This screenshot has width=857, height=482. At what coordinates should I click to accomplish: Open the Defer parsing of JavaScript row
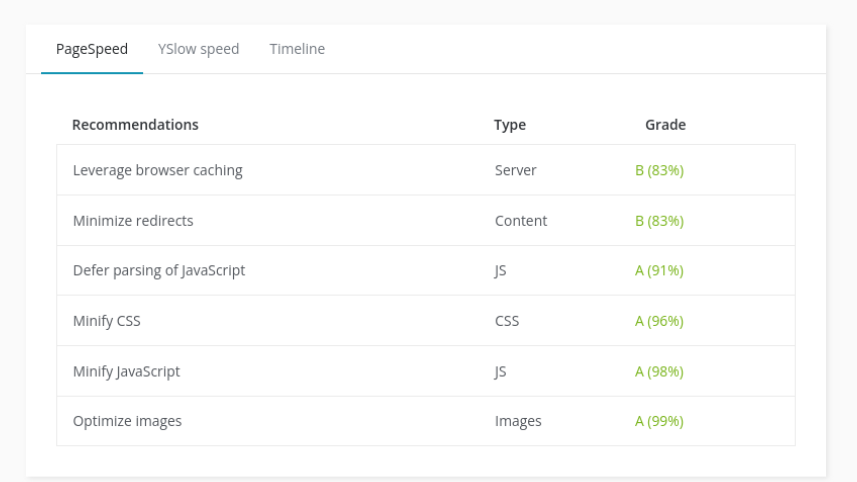click(x=159, y=270)
